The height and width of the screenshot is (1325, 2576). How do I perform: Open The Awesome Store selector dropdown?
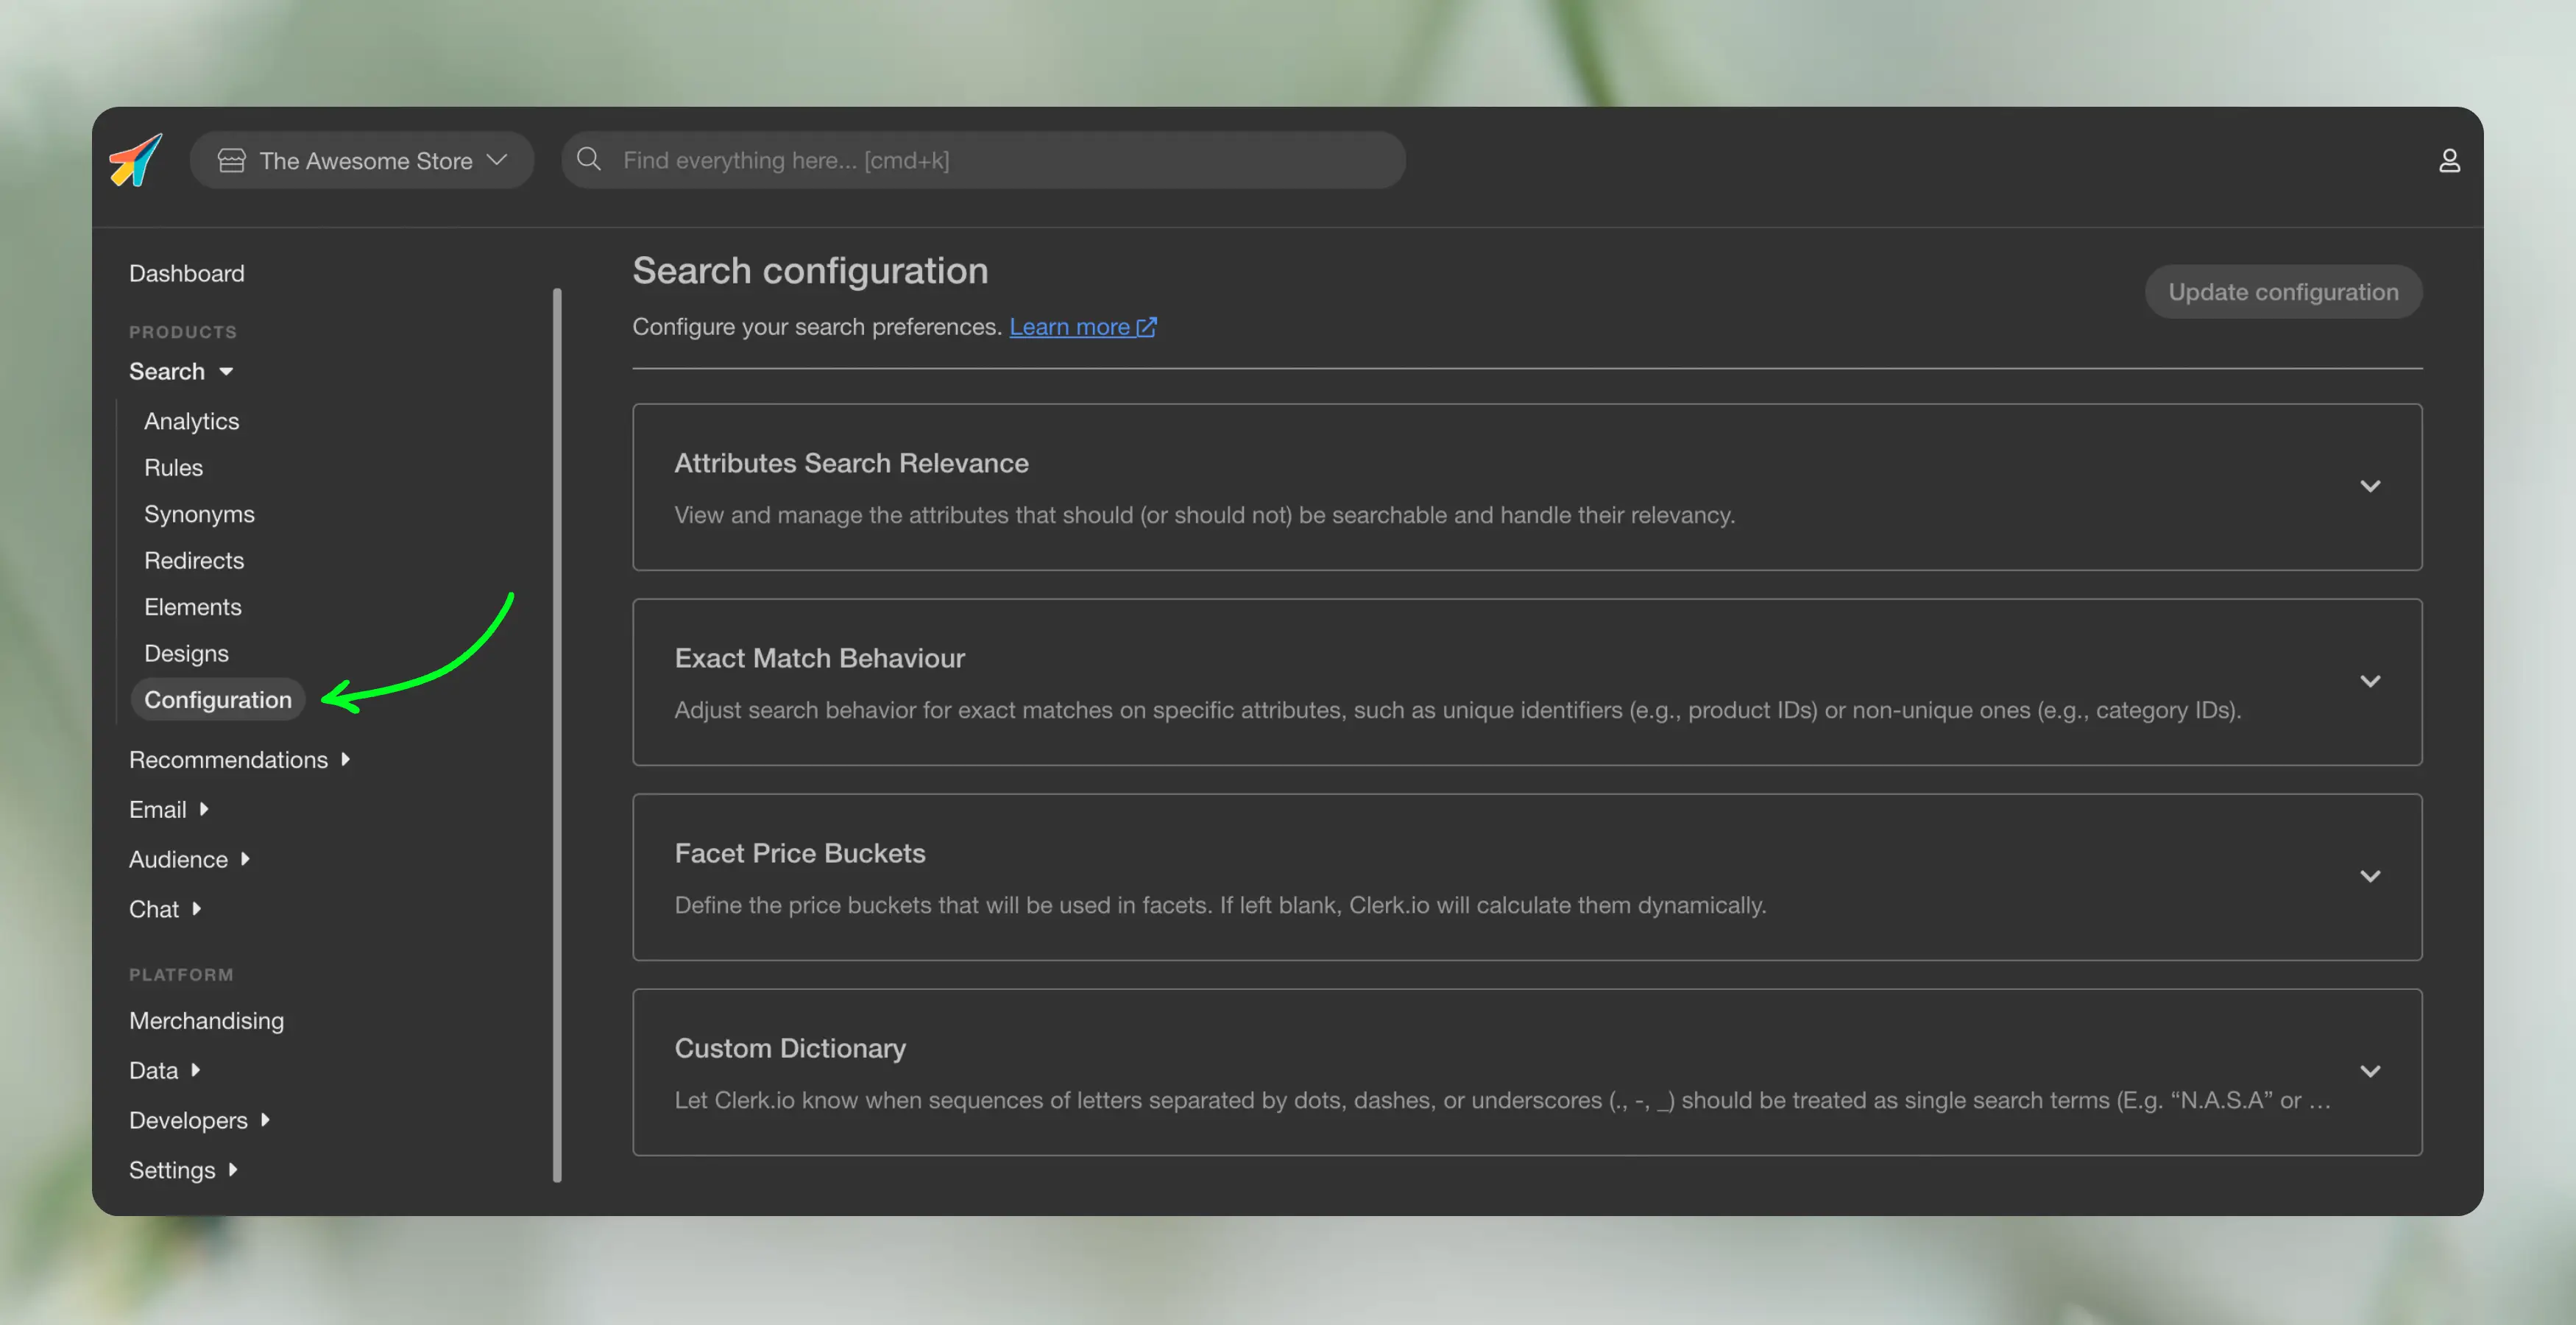[x=362, y=160]
